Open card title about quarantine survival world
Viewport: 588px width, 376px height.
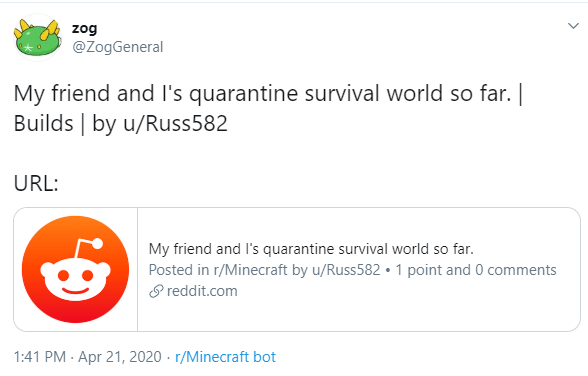[311, 249]
